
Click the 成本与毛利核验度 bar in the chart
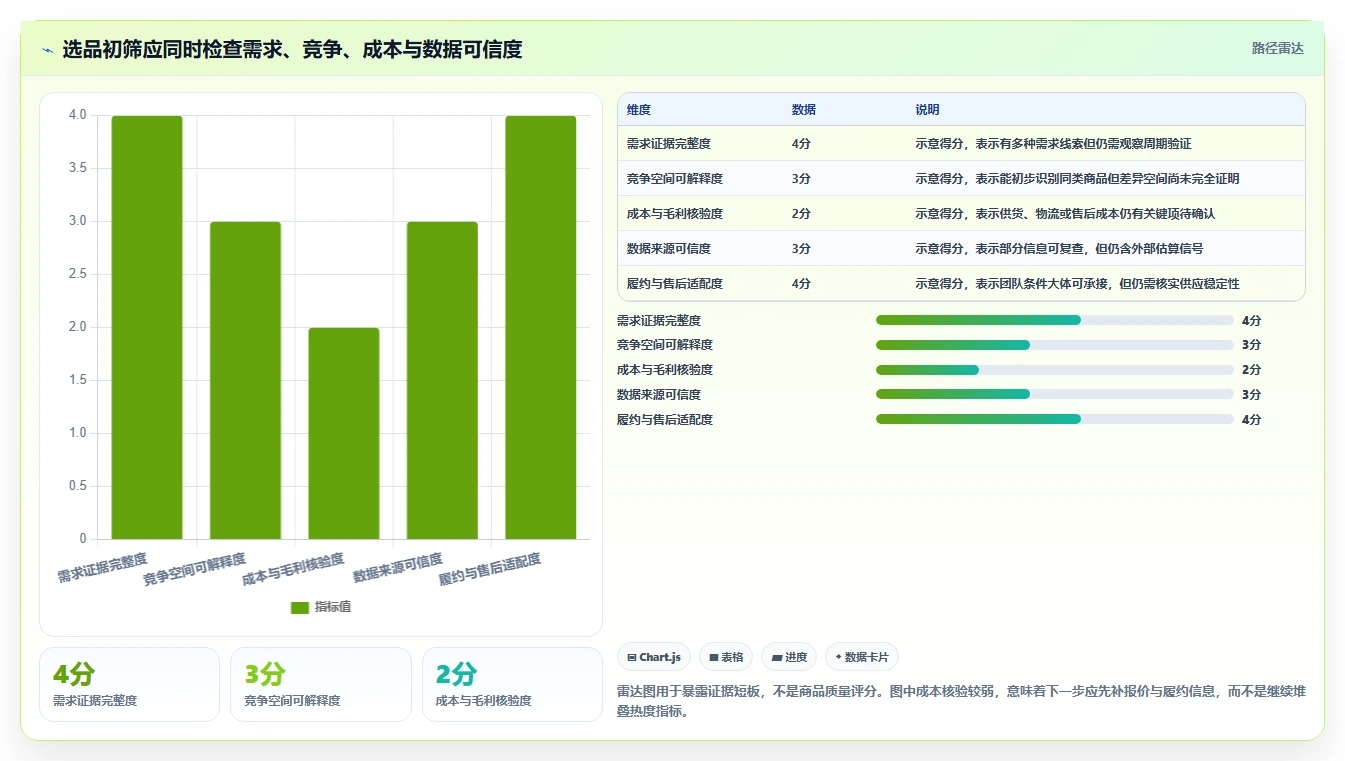pos(344,433)
